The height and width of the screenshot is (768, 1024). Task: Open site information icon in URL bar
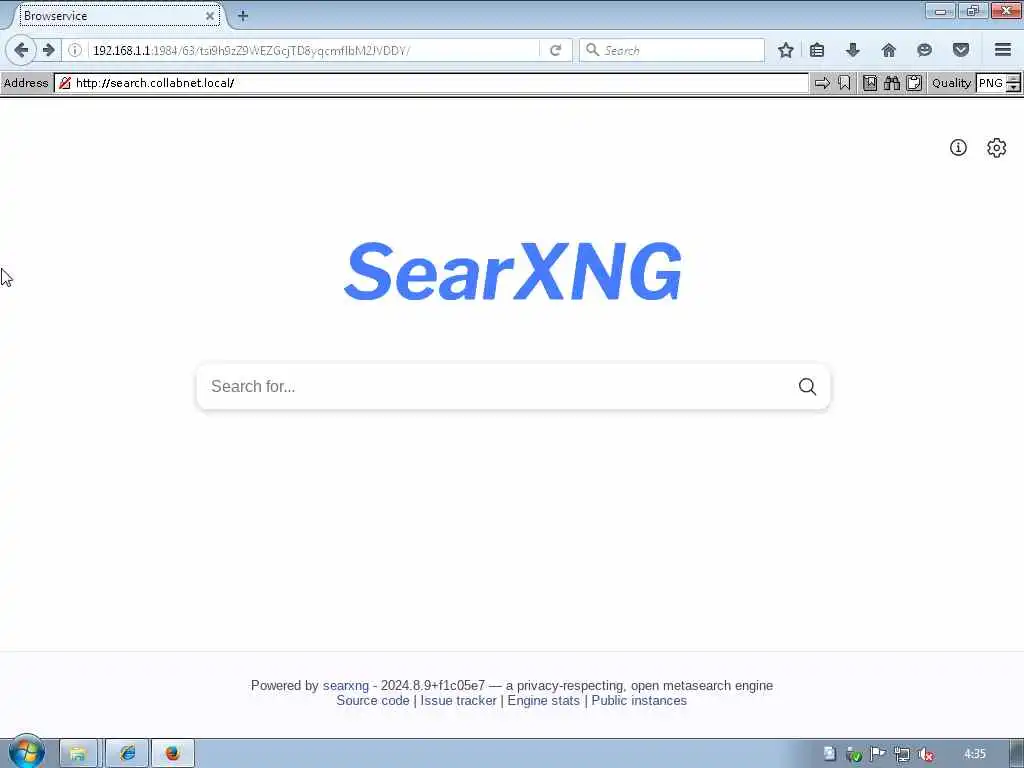(x=75, y=50)
